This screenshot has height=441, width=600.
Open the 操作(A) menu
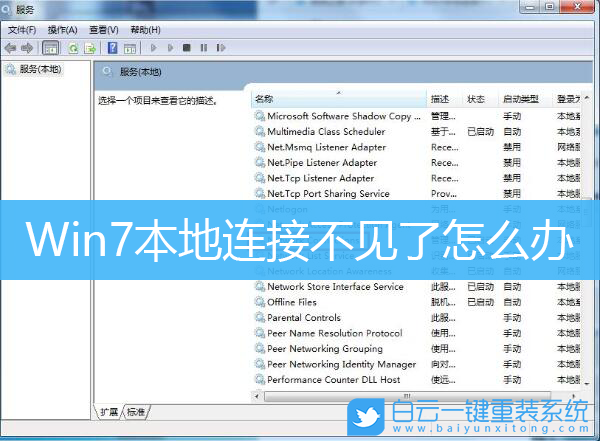[63, 30]
